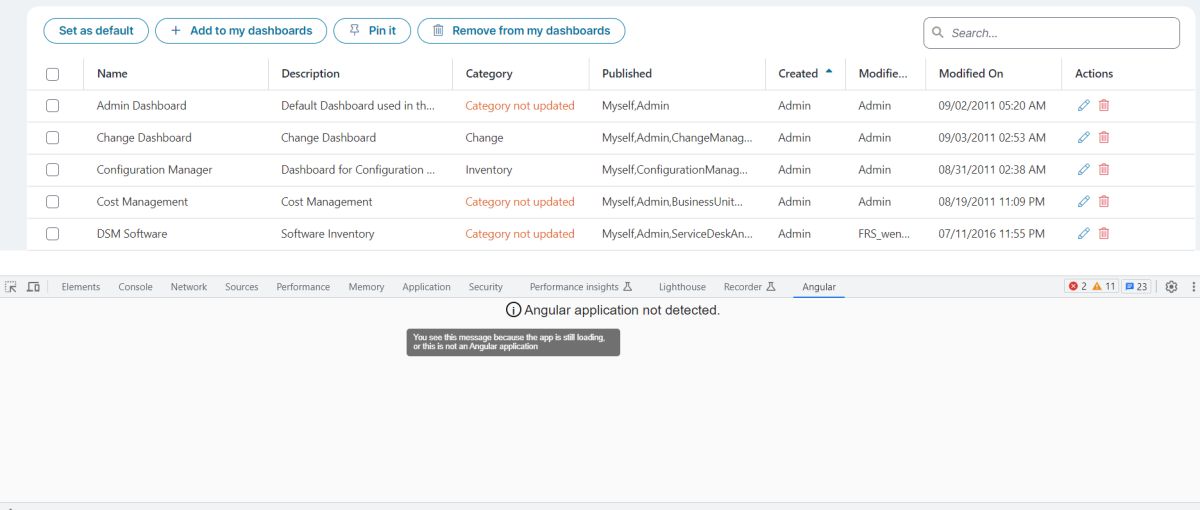Screen dimensions: 1200x510
Task: Delete DSM Software via trash icon
Action: [1104, 233]
